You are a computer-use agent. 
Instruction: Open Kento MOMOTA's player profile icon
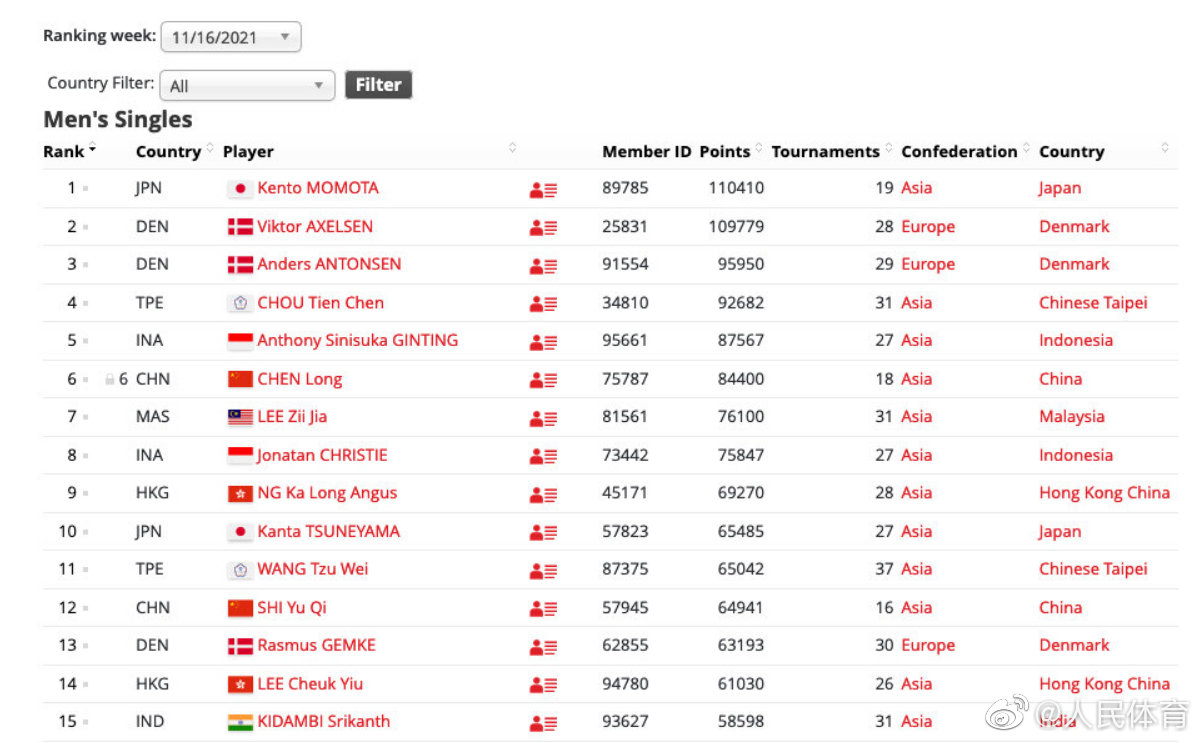(543, 189)
